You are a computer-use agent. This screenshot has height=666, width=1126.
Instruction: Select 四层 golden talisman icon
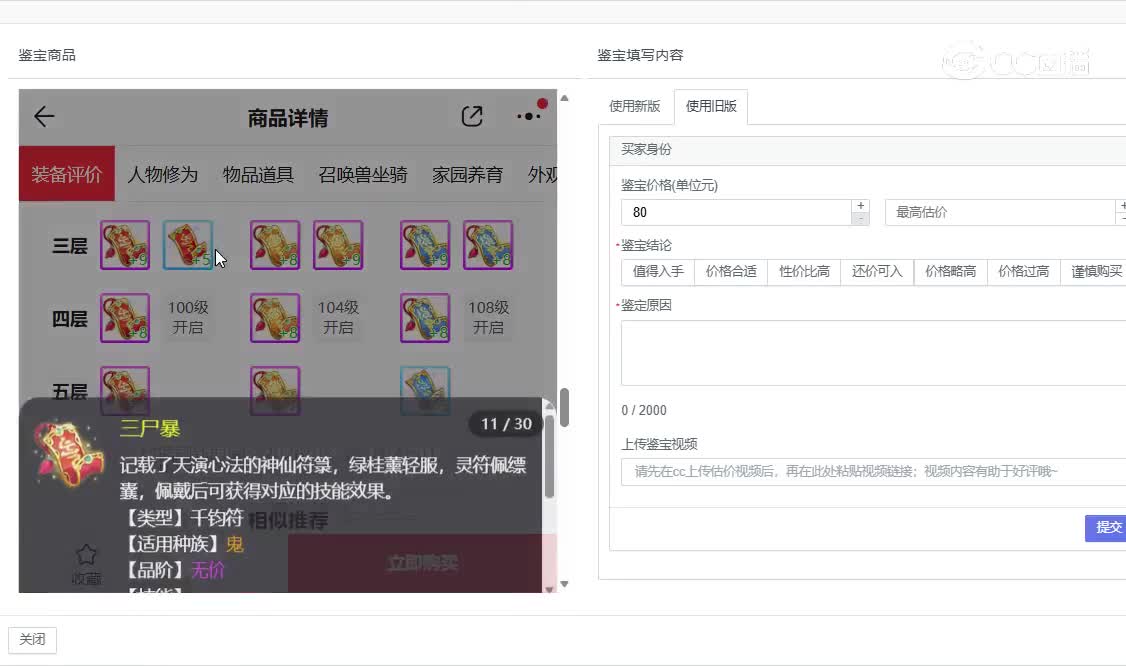[275, 318]
